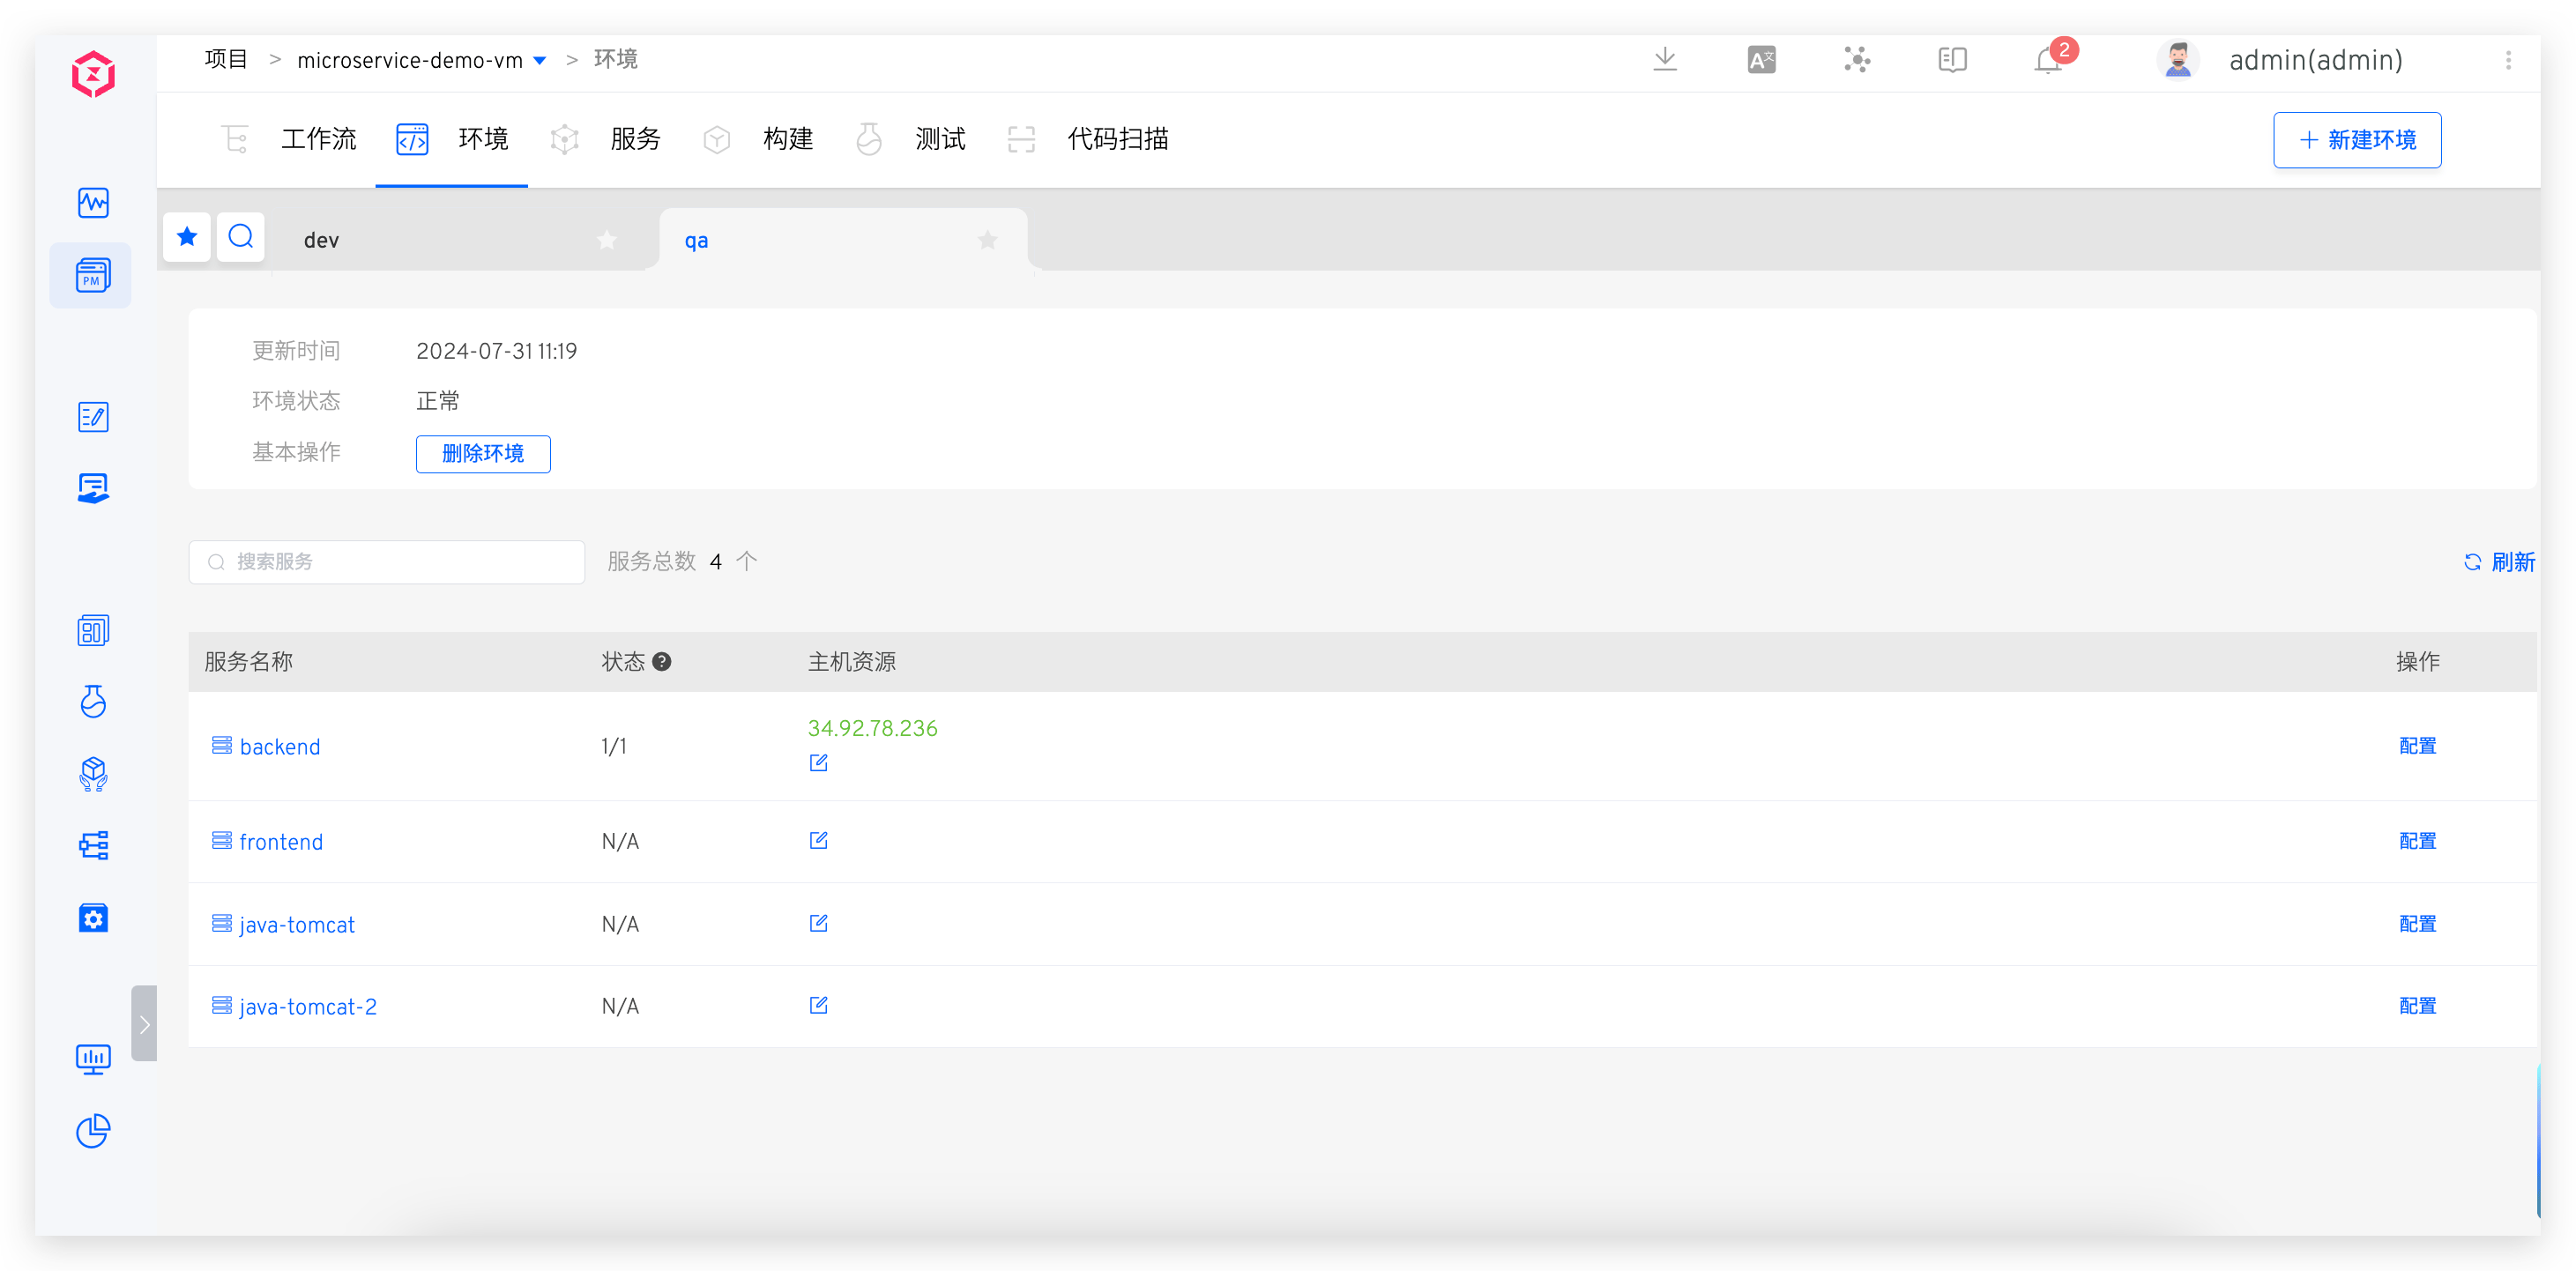Expand the collapsed sidebar arrow handle
The image size is (2576, 1271).
(x=144, y=1024)
